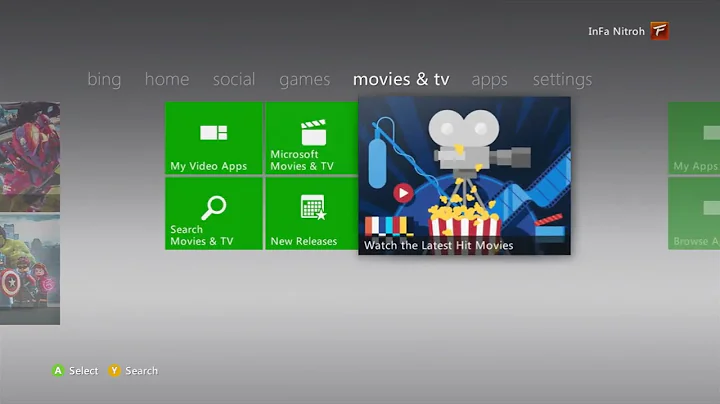The image size is (720, 404).
Task: Switch to the apps tab
Action: click(489, 80)
